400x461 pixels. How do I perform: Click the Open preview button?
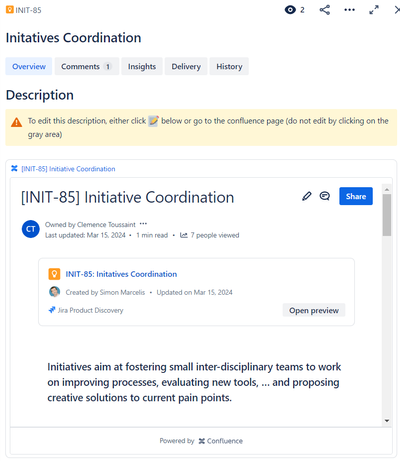(314, 310)
